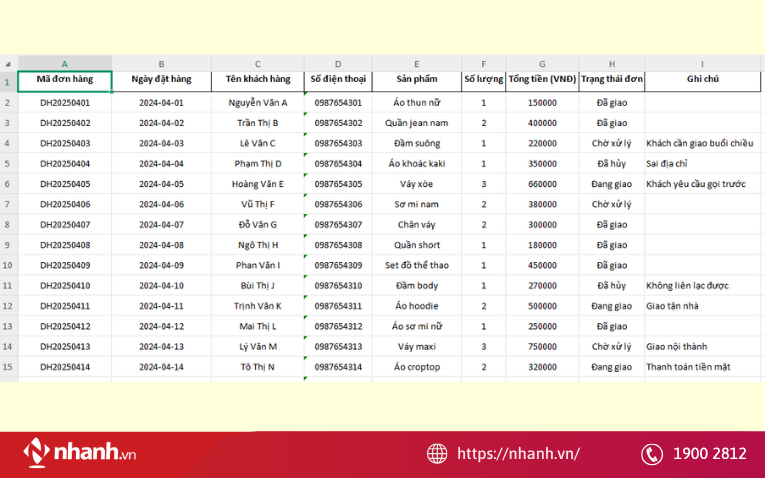Viewport: 765px width, 478px height.
Task: Select customer cell 'Hoàng Văn E'
Action: tap(258, 184)
